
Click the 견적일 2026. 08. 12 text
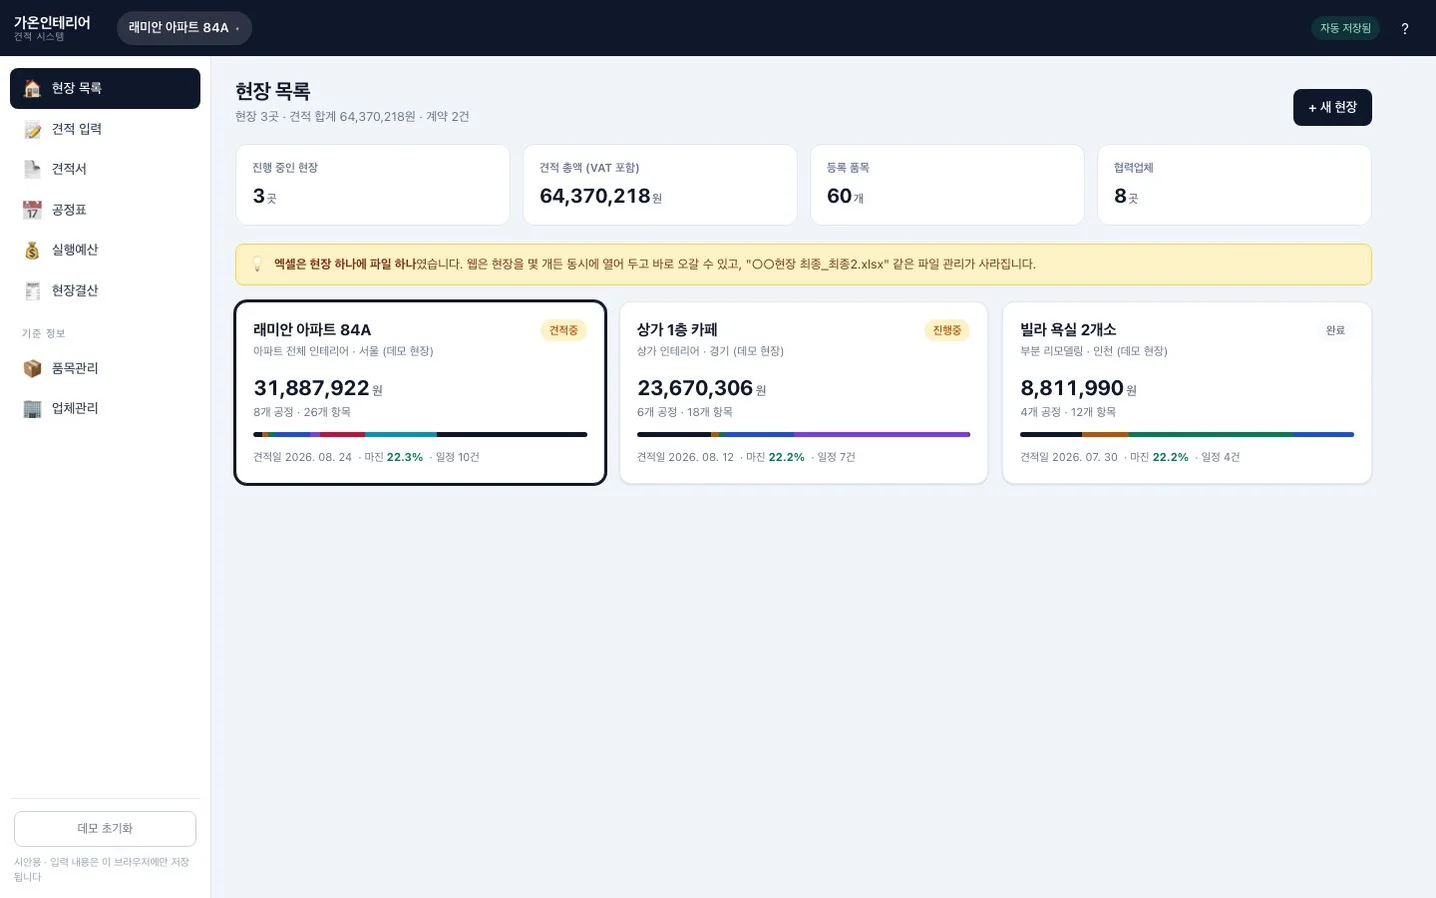(x=685, y=457)
